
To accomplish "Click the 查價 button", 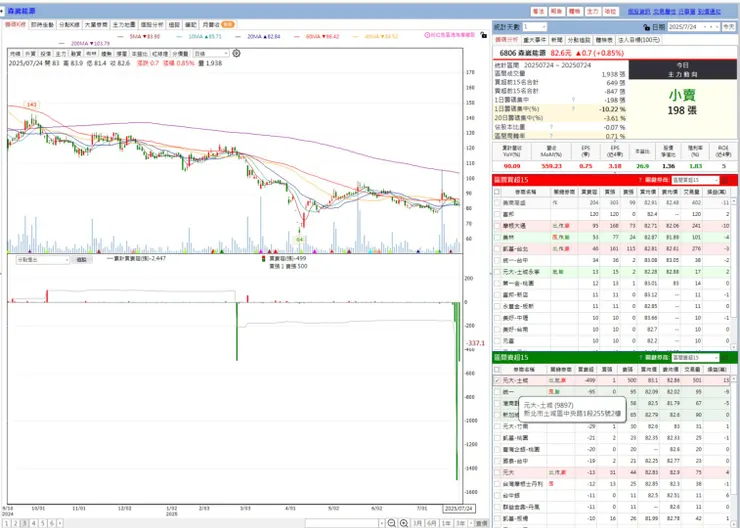I will [x=481, y=523].
